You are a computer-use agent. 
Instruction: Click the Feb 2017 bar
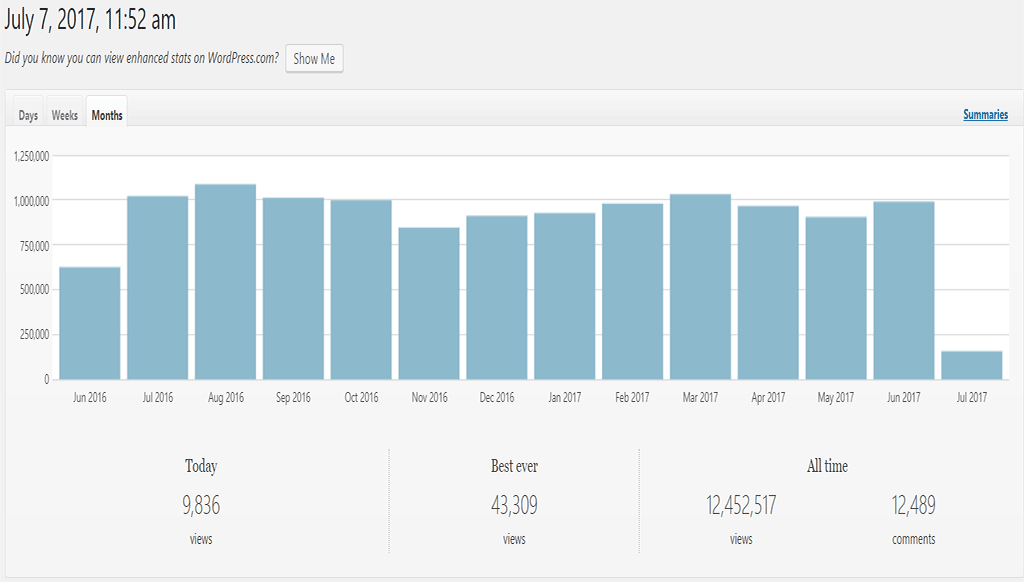click(x=633, y=292)
